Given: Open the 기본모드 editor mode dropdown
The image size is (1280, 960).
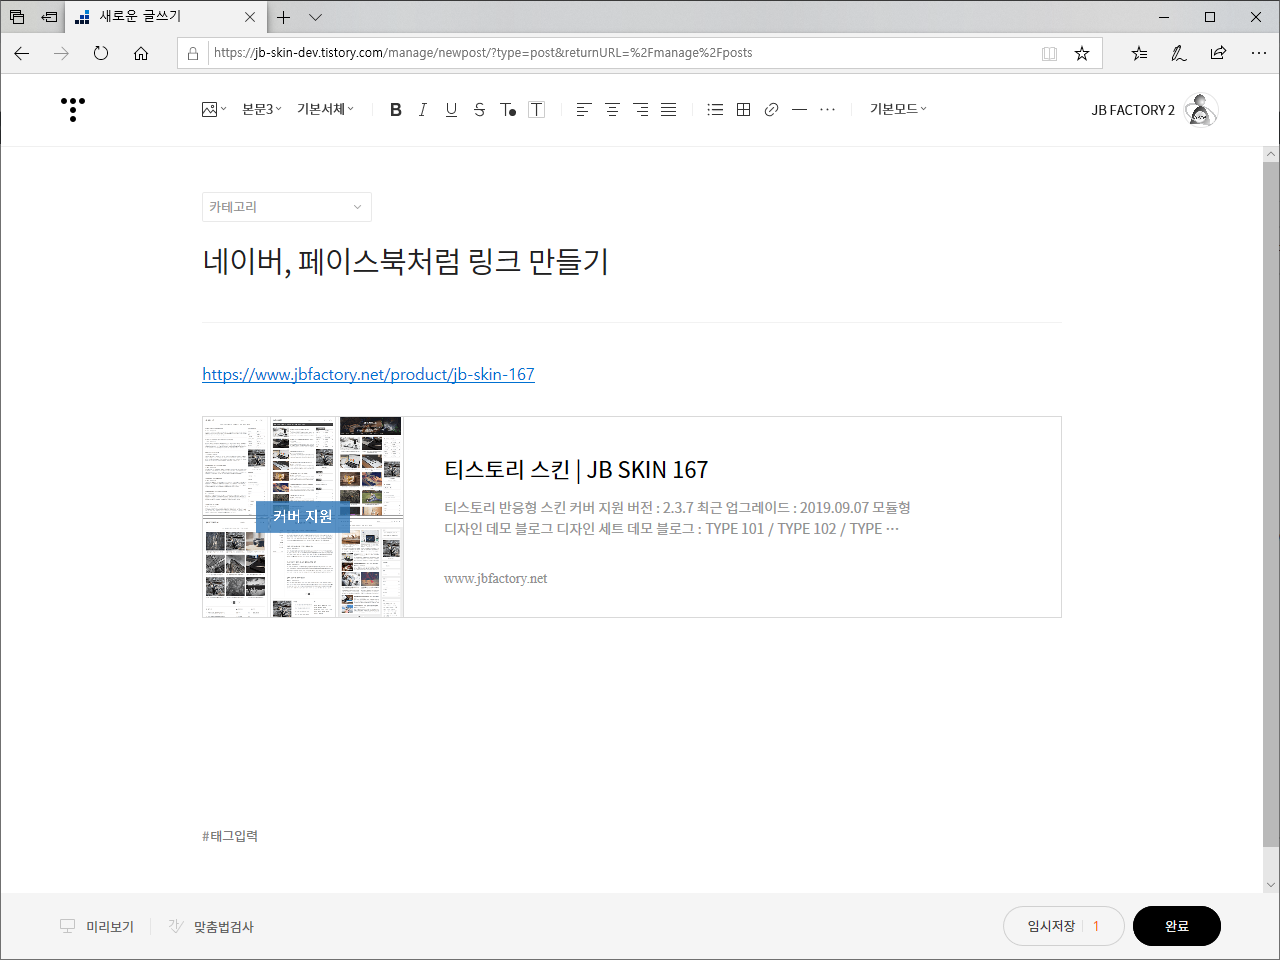Looking at the screenshot, I should 898,109.
